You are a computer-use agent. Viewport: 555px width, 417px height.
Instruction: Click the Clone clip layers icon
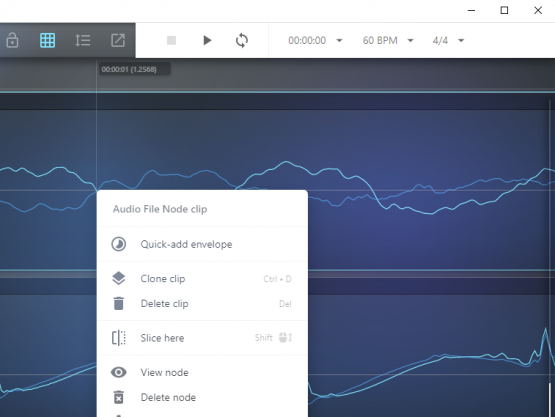click(x=119, y=279)
